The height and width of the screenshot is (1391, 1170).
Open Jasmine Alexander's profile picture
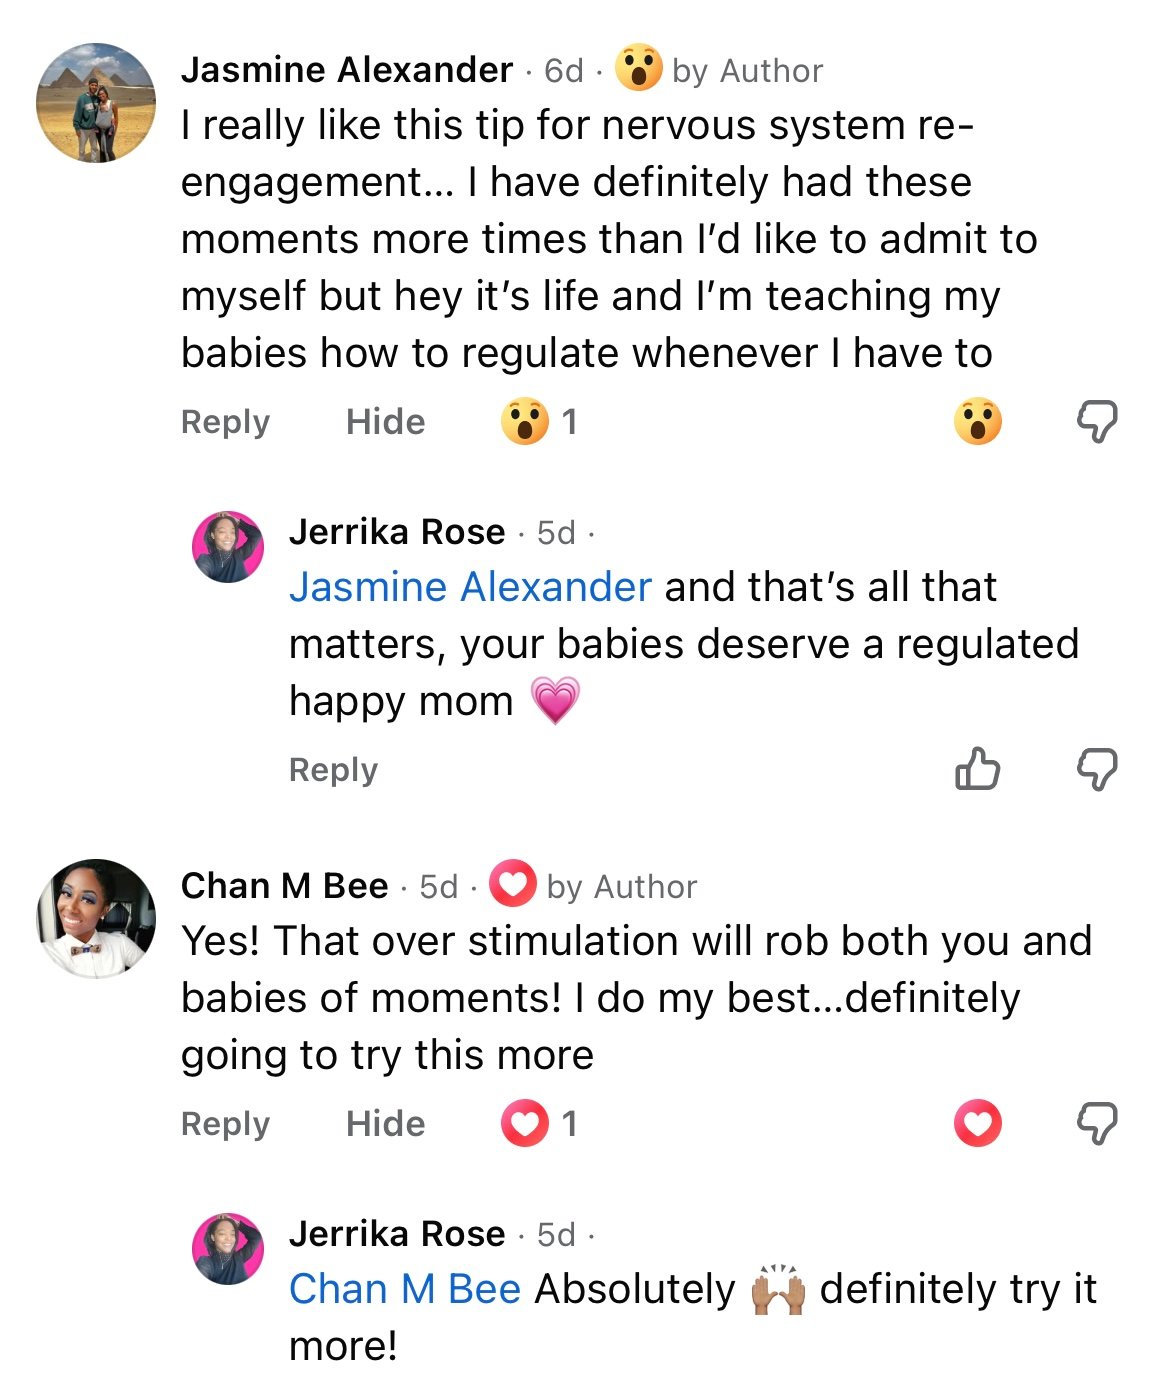click(96, 102)
